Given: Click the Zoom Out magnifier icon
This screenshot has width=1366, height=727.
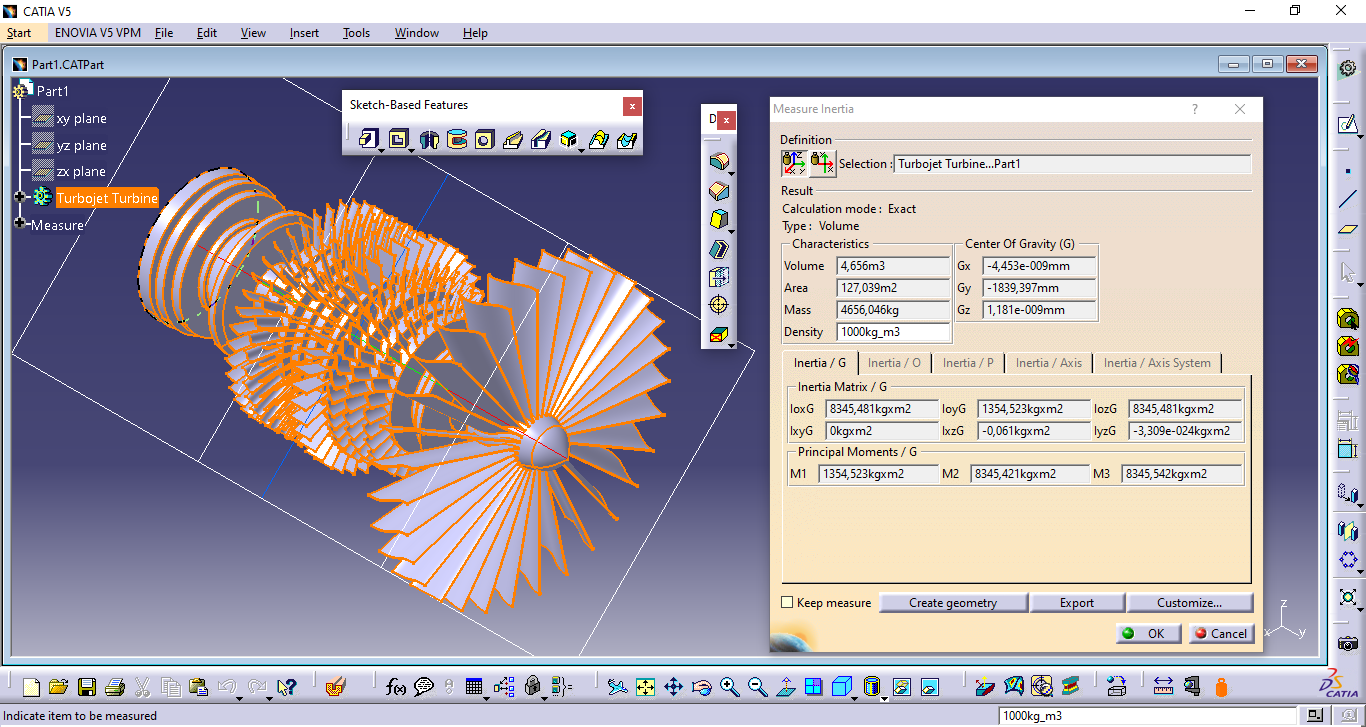Looking at the screenshot, I should coord(757,687).
